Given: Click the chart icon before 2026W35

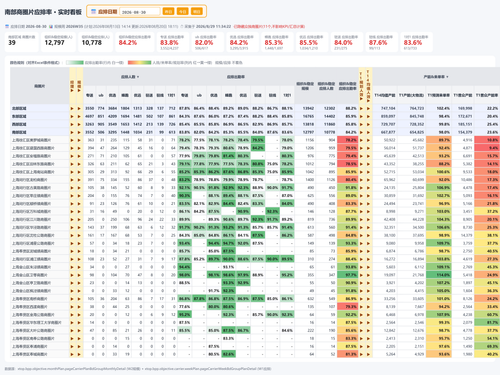Looking at the screenshot, I should pyautogui.click(x=51, y=26).
